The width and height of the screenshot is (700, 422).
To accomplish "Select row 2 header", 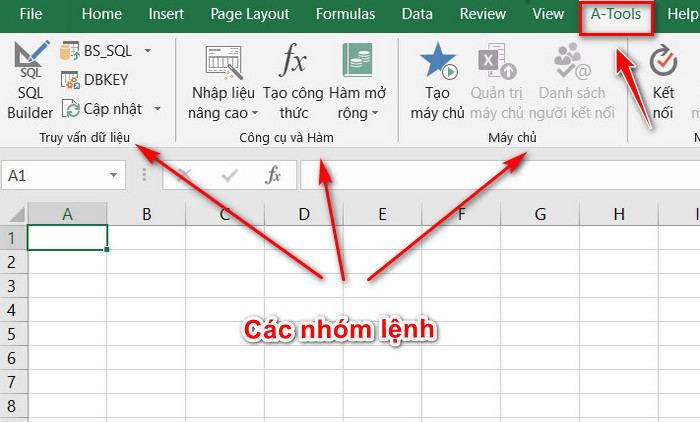I will pos(13,262).
